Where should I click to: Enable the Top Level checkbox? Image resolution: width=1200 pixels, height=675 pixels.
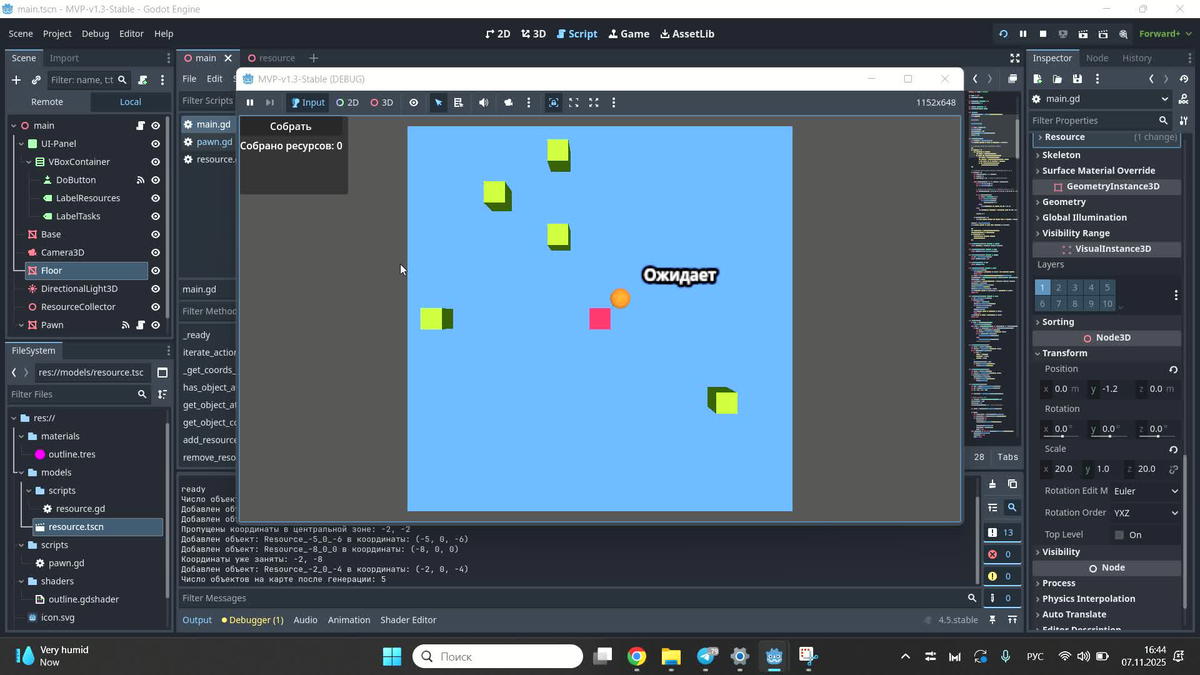[1119, 535]
